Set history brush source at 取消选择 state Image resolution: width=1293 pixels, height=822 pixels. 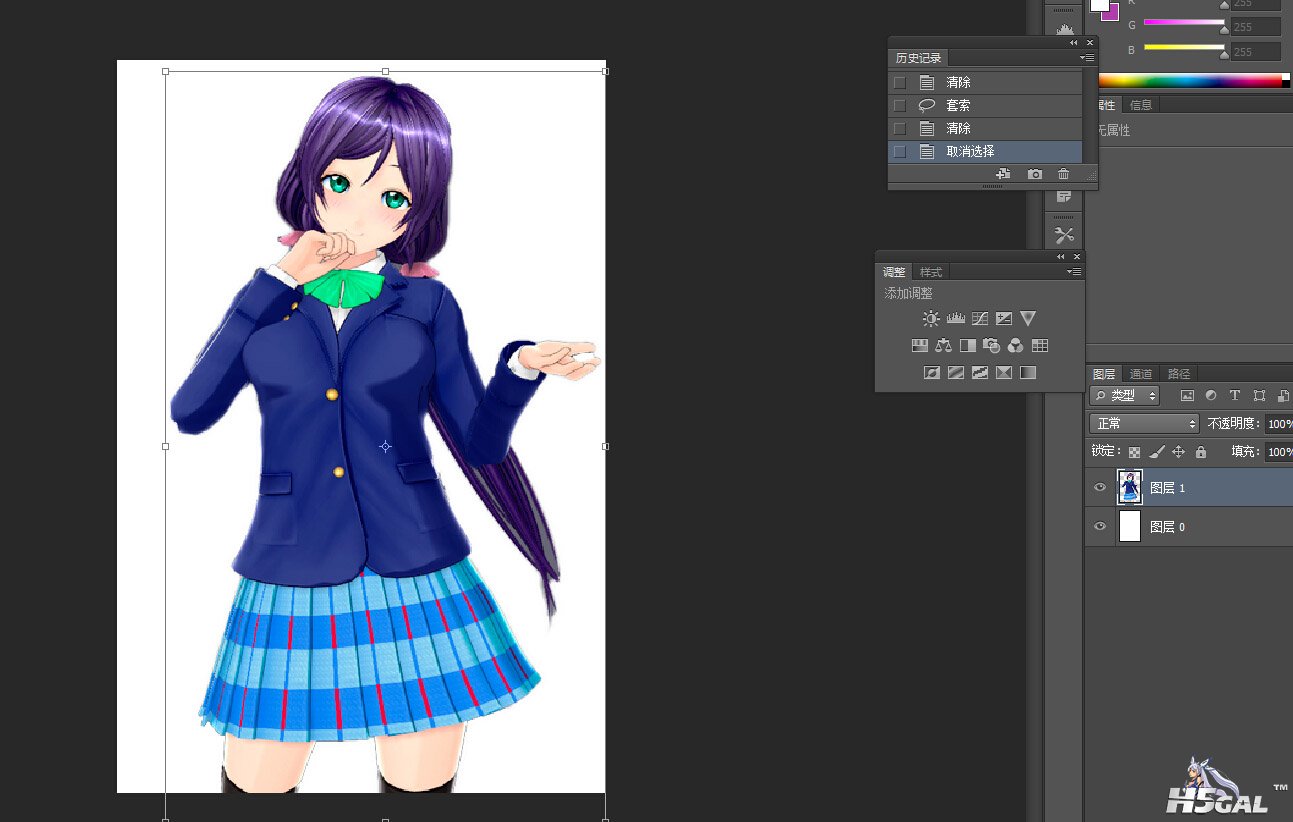click(900, 152)
